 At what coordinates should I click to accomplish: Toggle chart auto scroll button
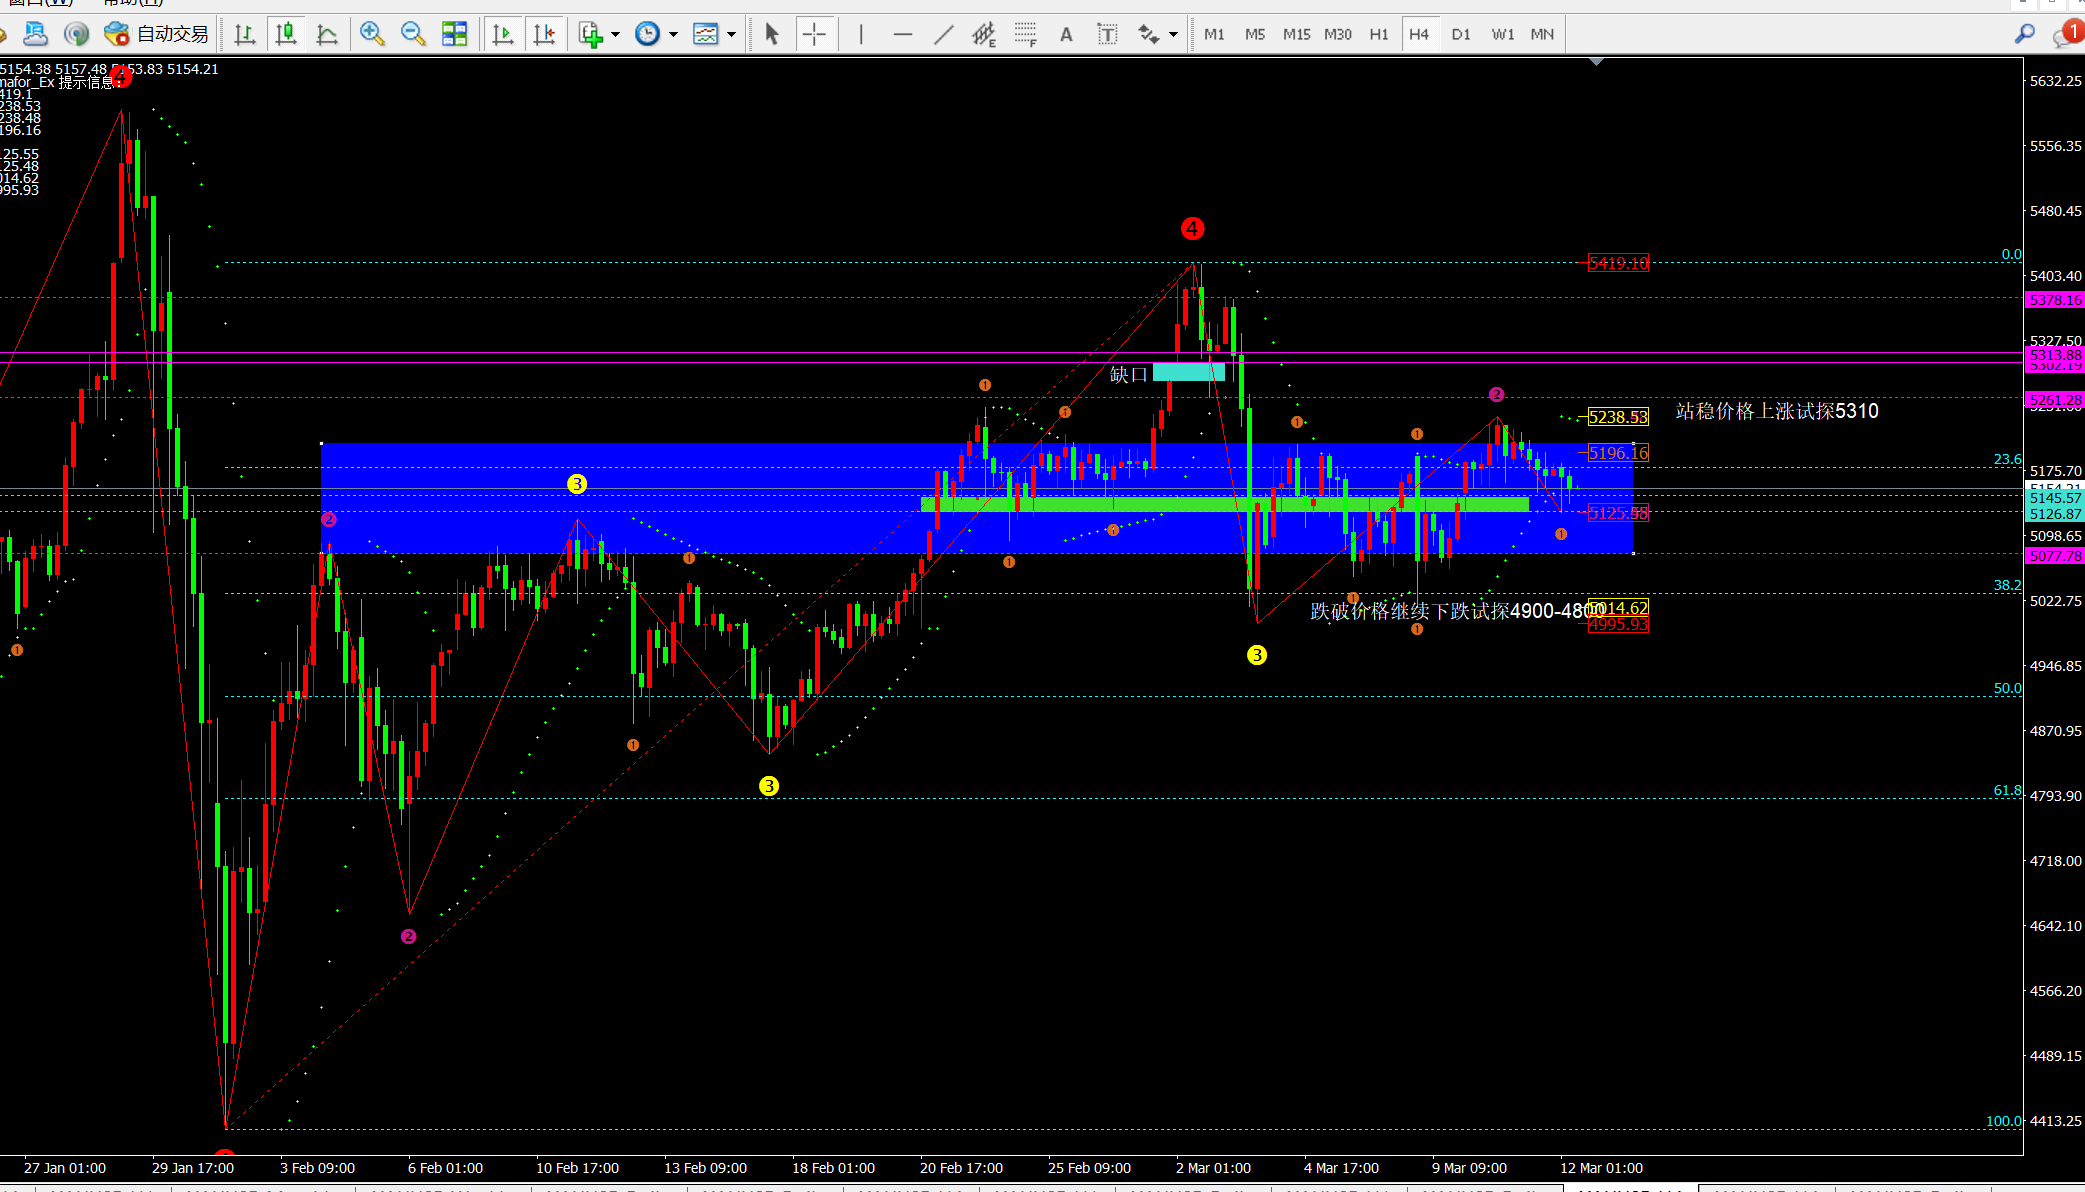(x=502, y=34)
